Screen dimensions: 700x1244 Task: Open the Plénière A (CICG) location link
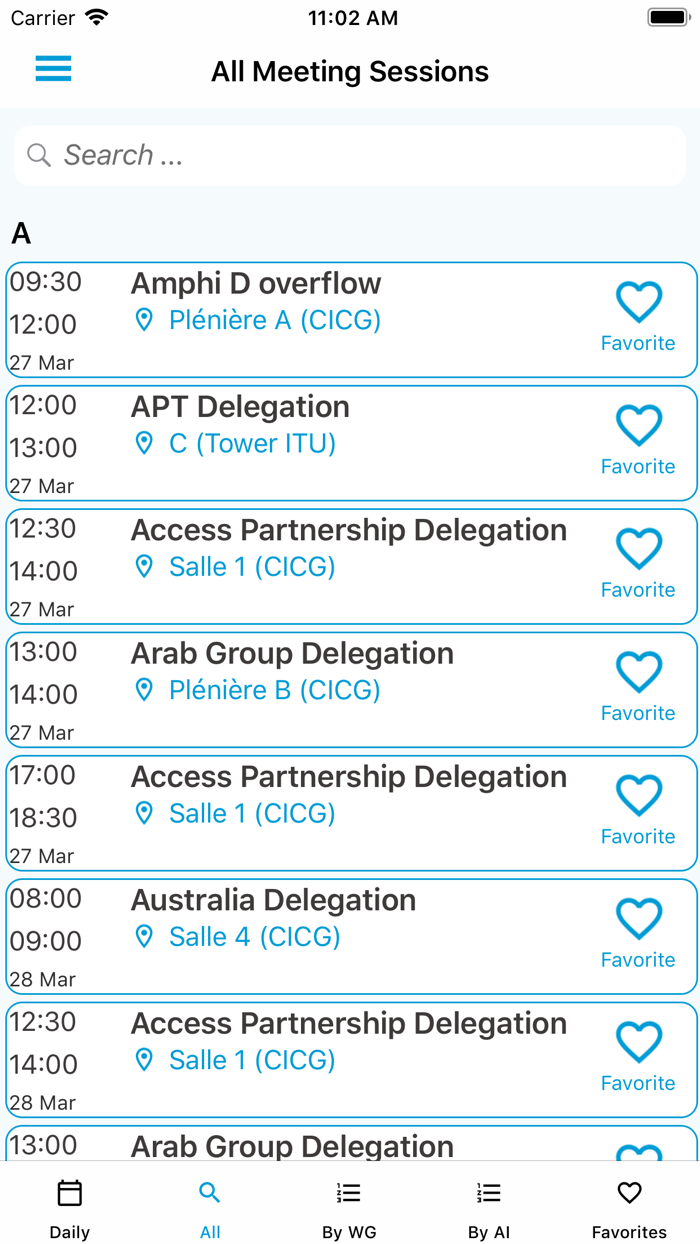click(x=275, y=320)
